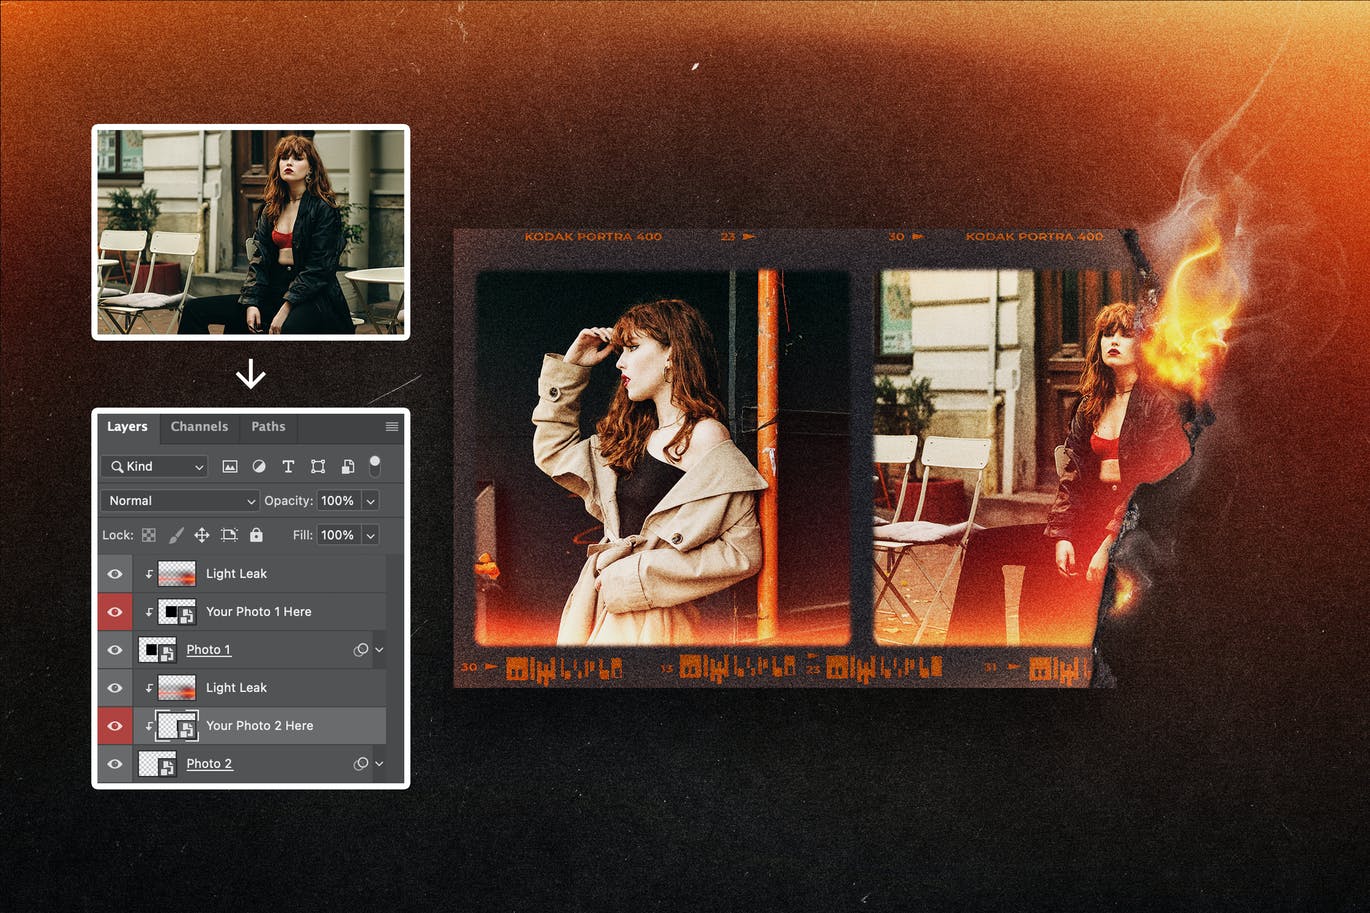Click the pixel layer filter icon
1370x913 pixels.
click(x=230, y=466)
